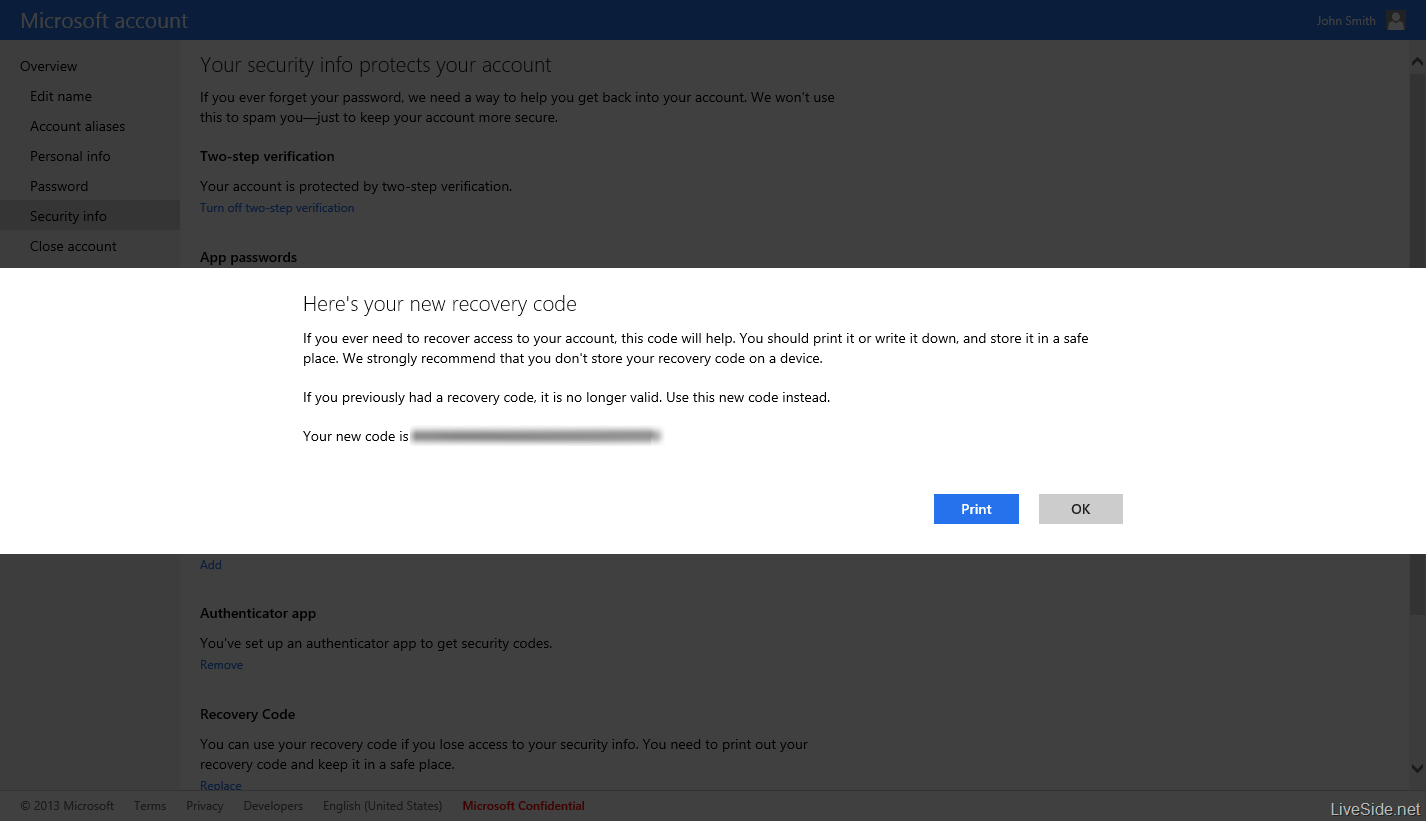The height and width of the screenshot is (821, 1426).
Task: Open the Developers footer link
Action: pyautogui.click(x=273, y=806)
